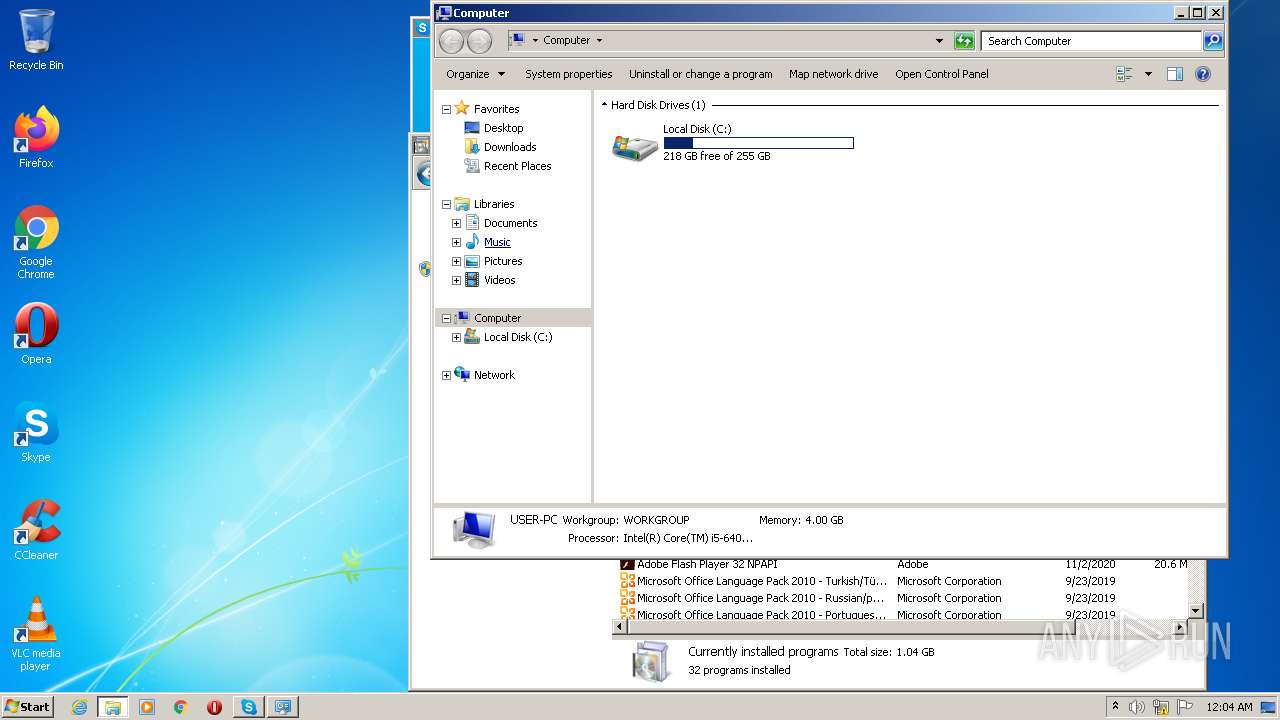Screen dimensions: 1280x720
Task: Collapse the Favorites tree group
Action: pos(446,109)
